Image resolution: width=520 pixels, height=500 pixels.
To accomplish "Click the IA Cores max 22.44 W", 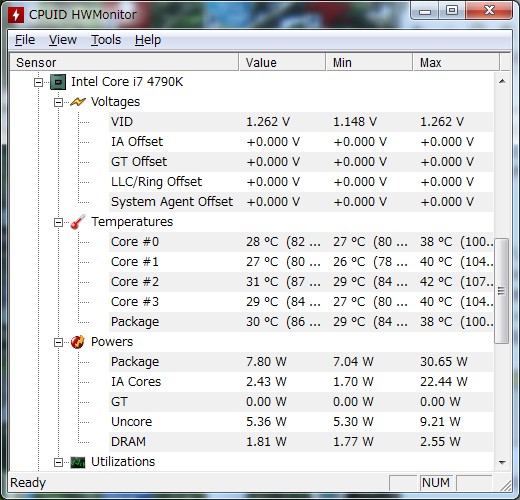I will click(444, 382).
